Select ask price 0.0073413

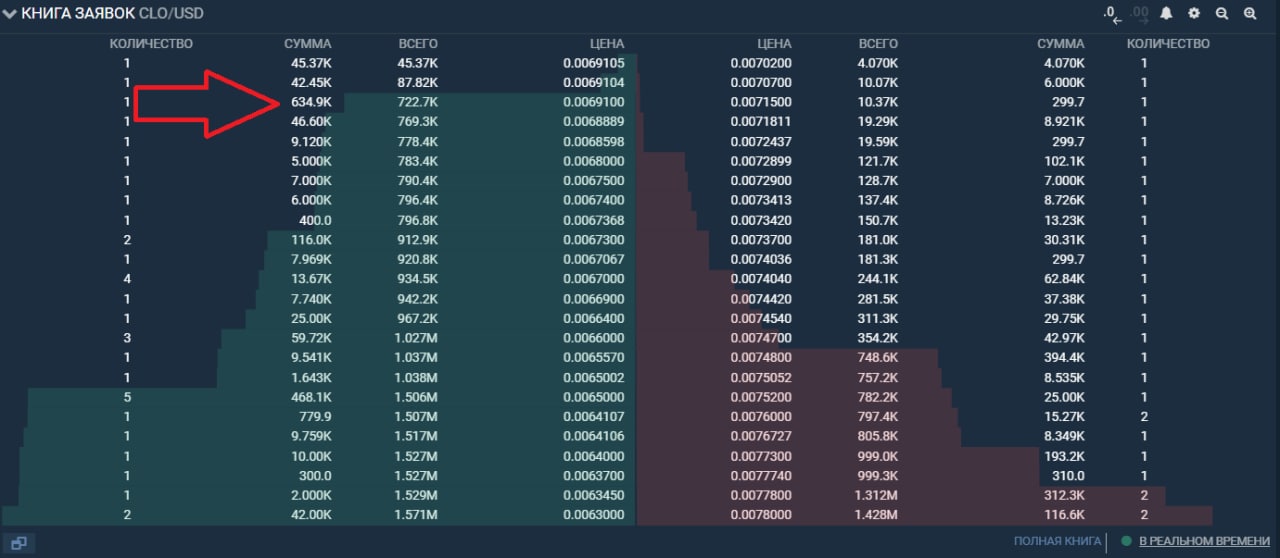[761, 201]
